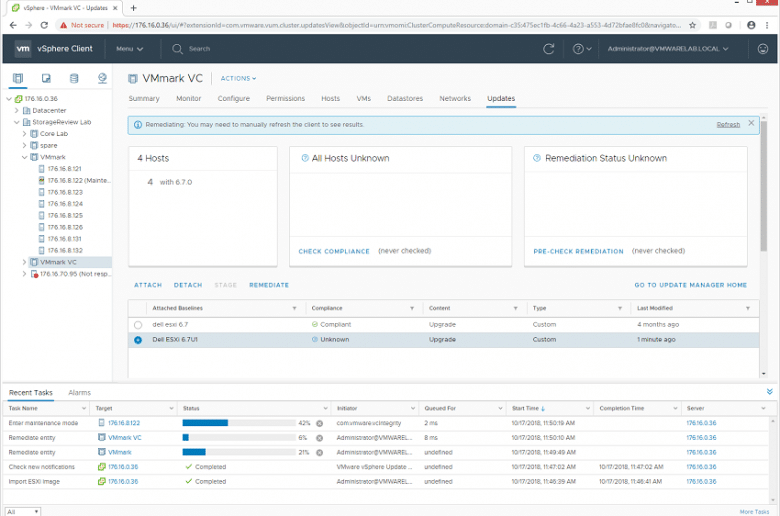
Task: Click the DETACH baseline button
Action: [188, 285]
